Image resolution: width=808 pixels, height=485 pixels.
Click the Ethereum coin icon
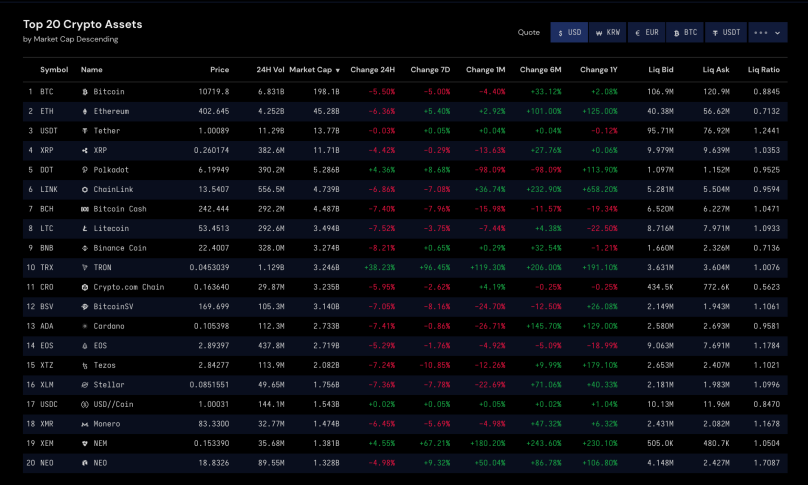(x=85, y=111)
